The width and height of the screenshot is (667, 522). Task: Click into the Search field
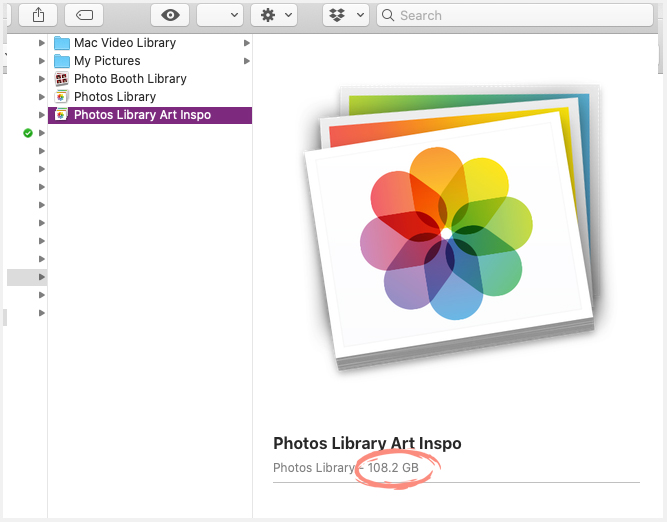click(515, 15)
